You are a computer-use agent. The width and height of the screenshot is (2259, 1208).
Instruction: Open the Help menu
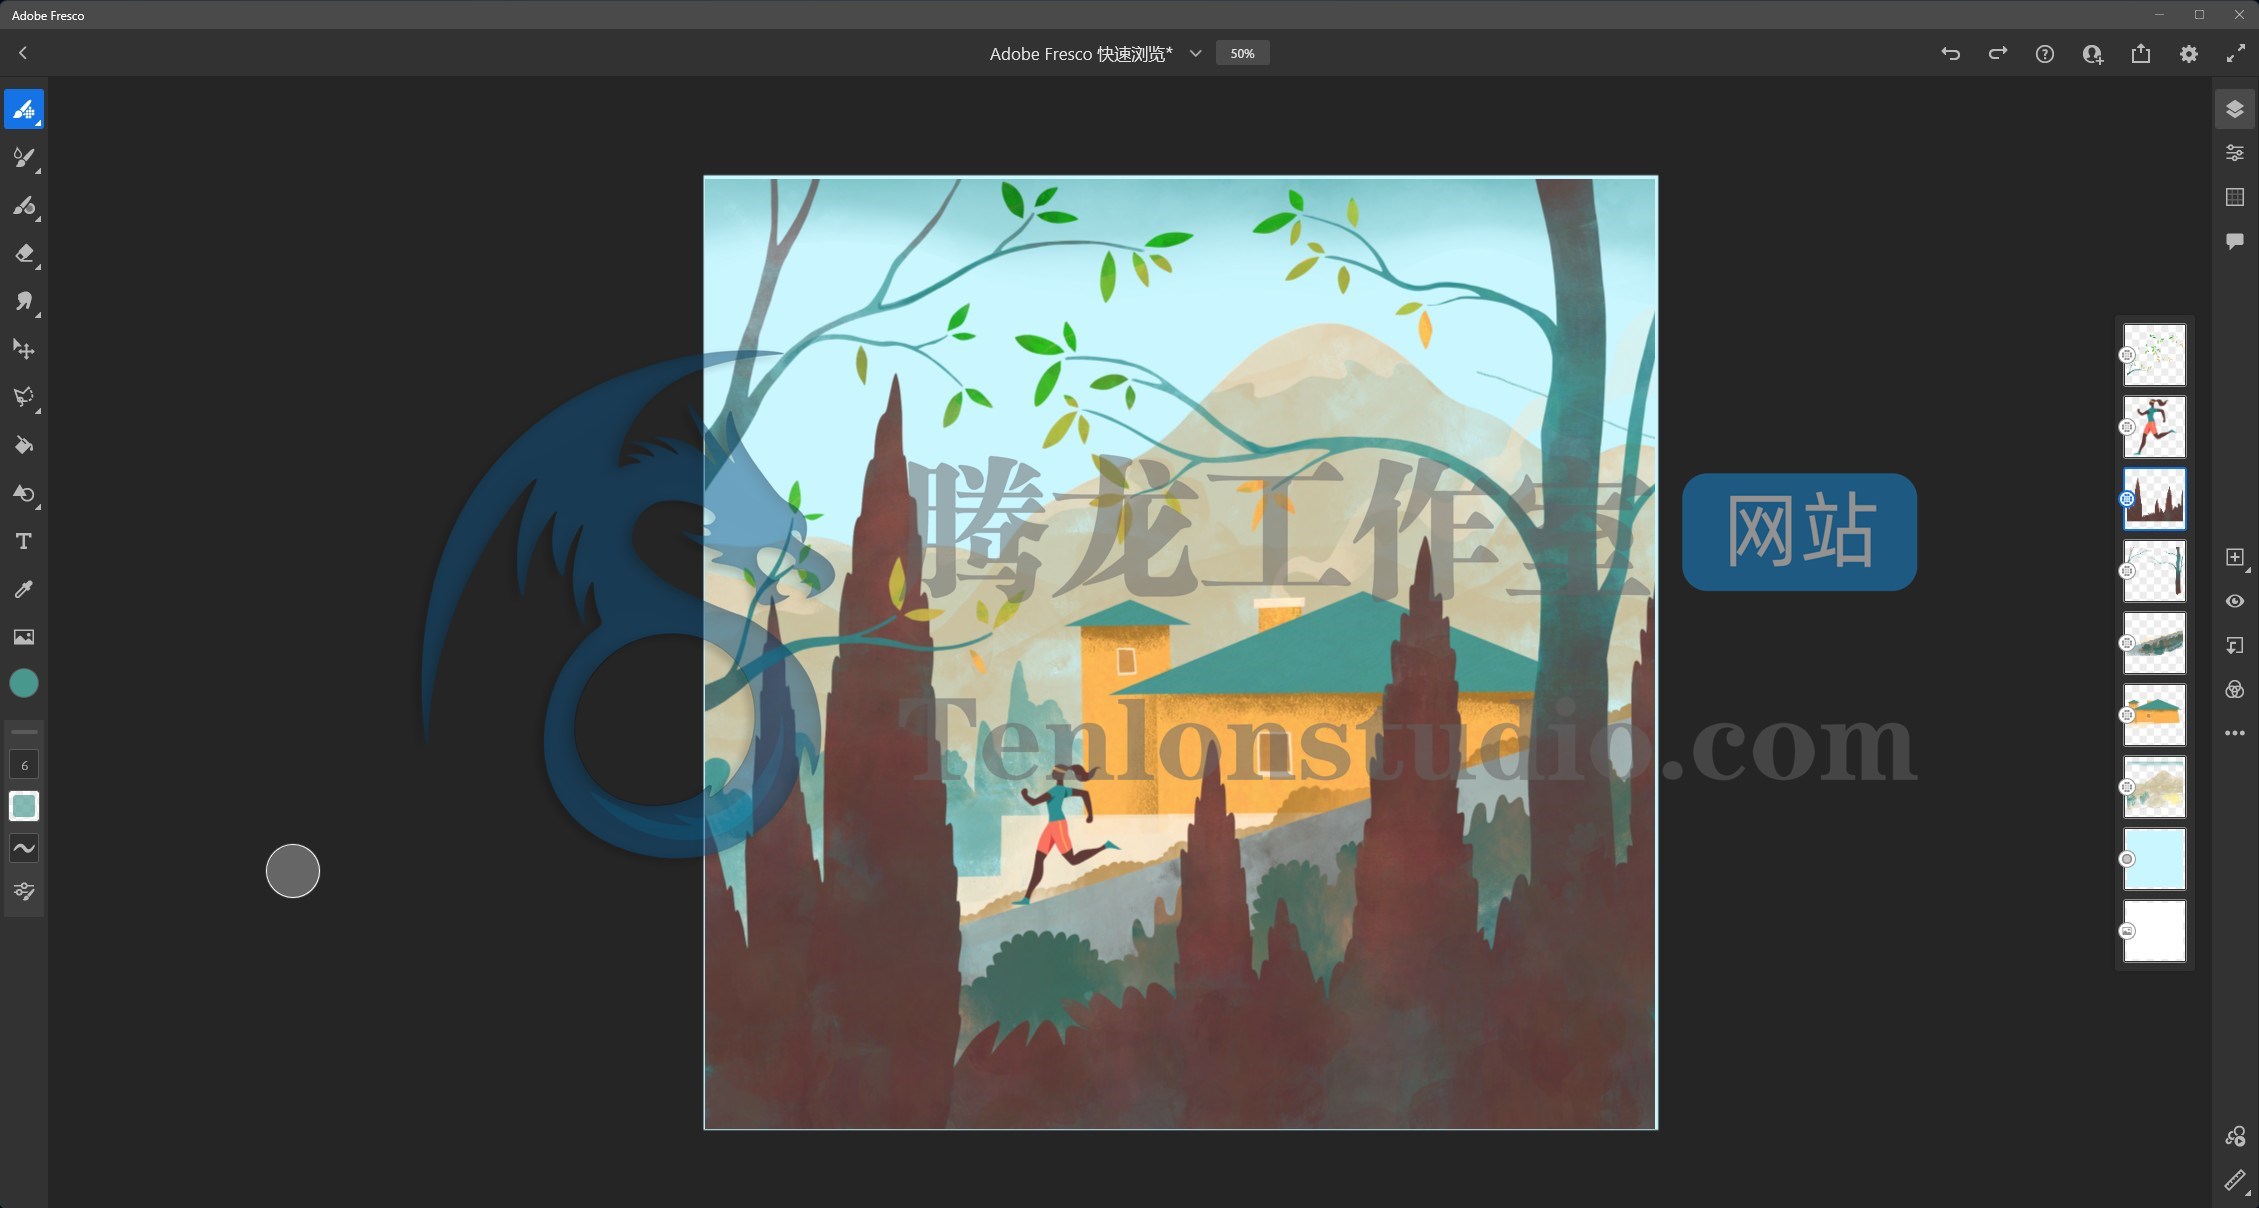click(2045, 54)
